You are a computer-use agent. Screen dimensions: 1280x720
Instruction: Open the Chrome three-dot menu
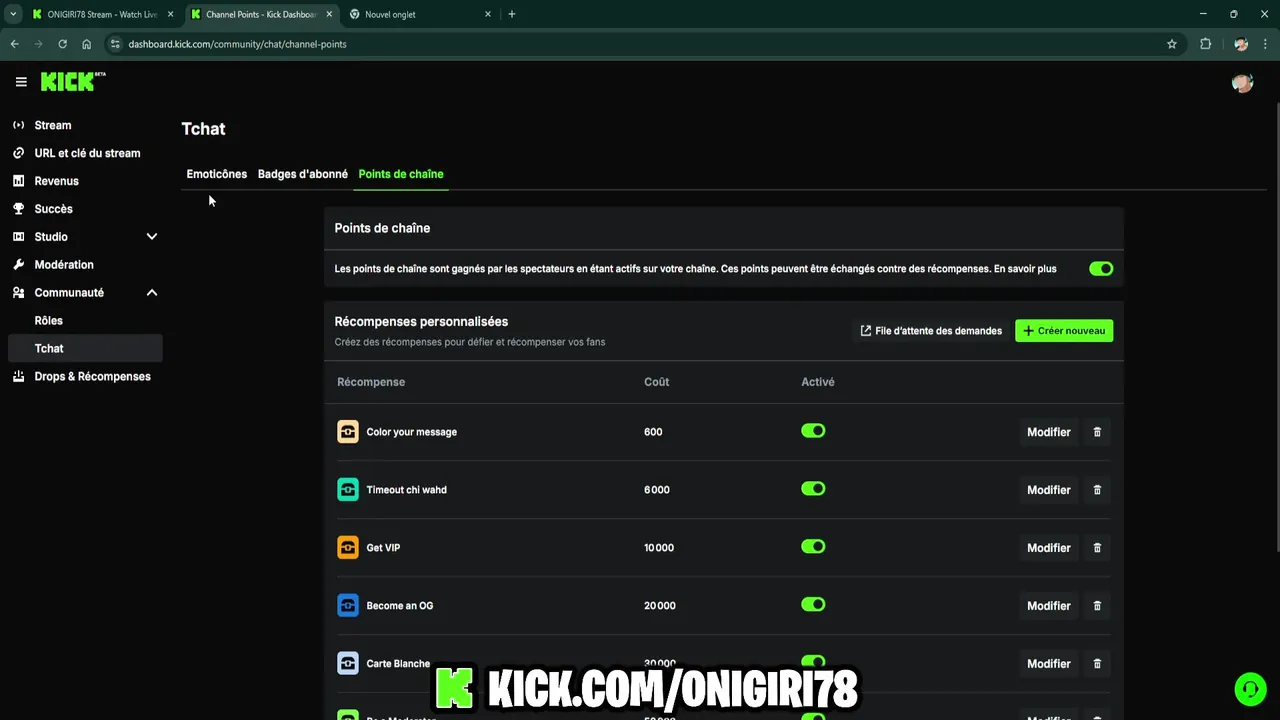point(1266,44)
